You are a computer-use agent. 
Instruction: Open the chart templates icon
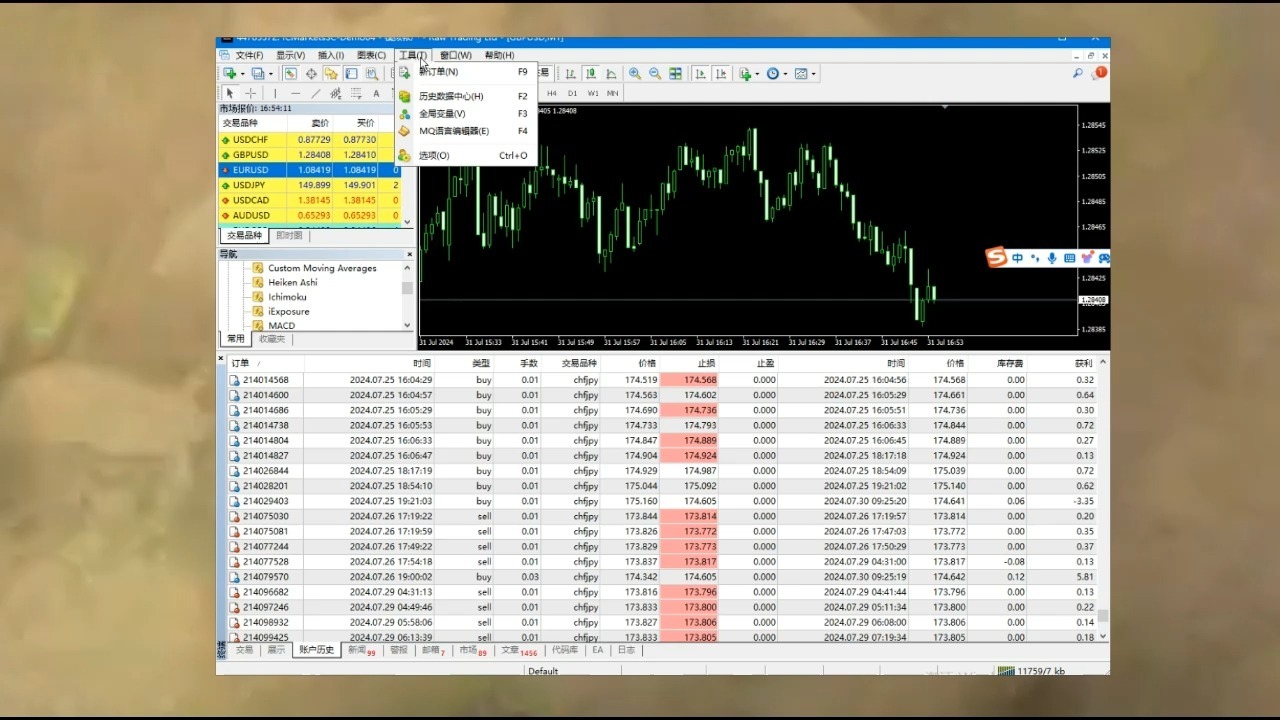point(801,73)
